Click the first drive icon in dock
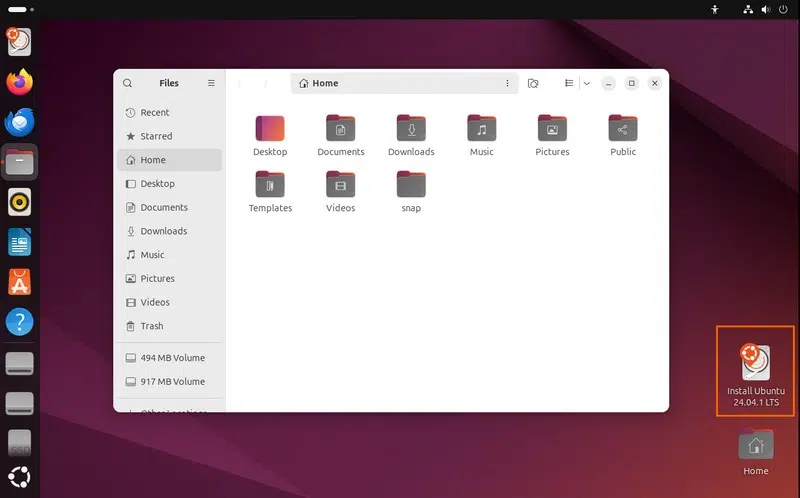Image resolution: width=800 pixels, height=498 pixels. [x=19, y=363]
